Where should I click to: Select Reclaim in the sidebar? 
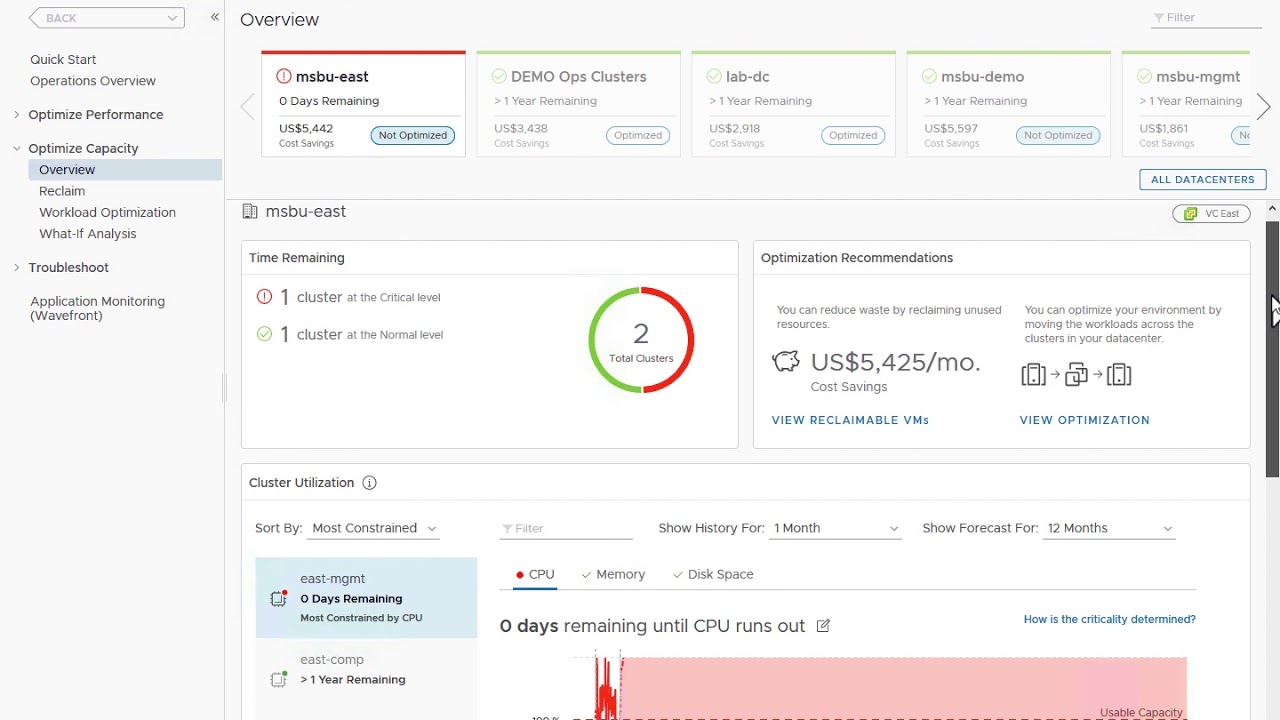(61, 191)
